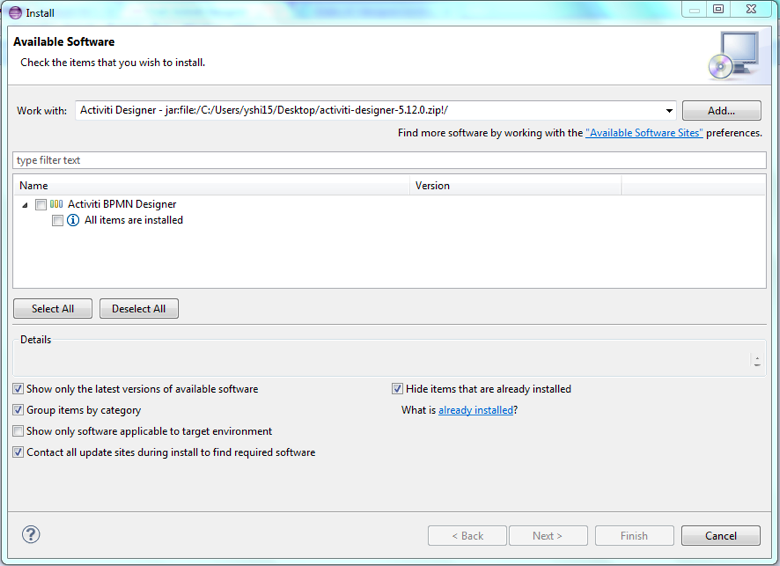The image size is (780, 566).
Task: Open the already installed link
Action: 476,410
